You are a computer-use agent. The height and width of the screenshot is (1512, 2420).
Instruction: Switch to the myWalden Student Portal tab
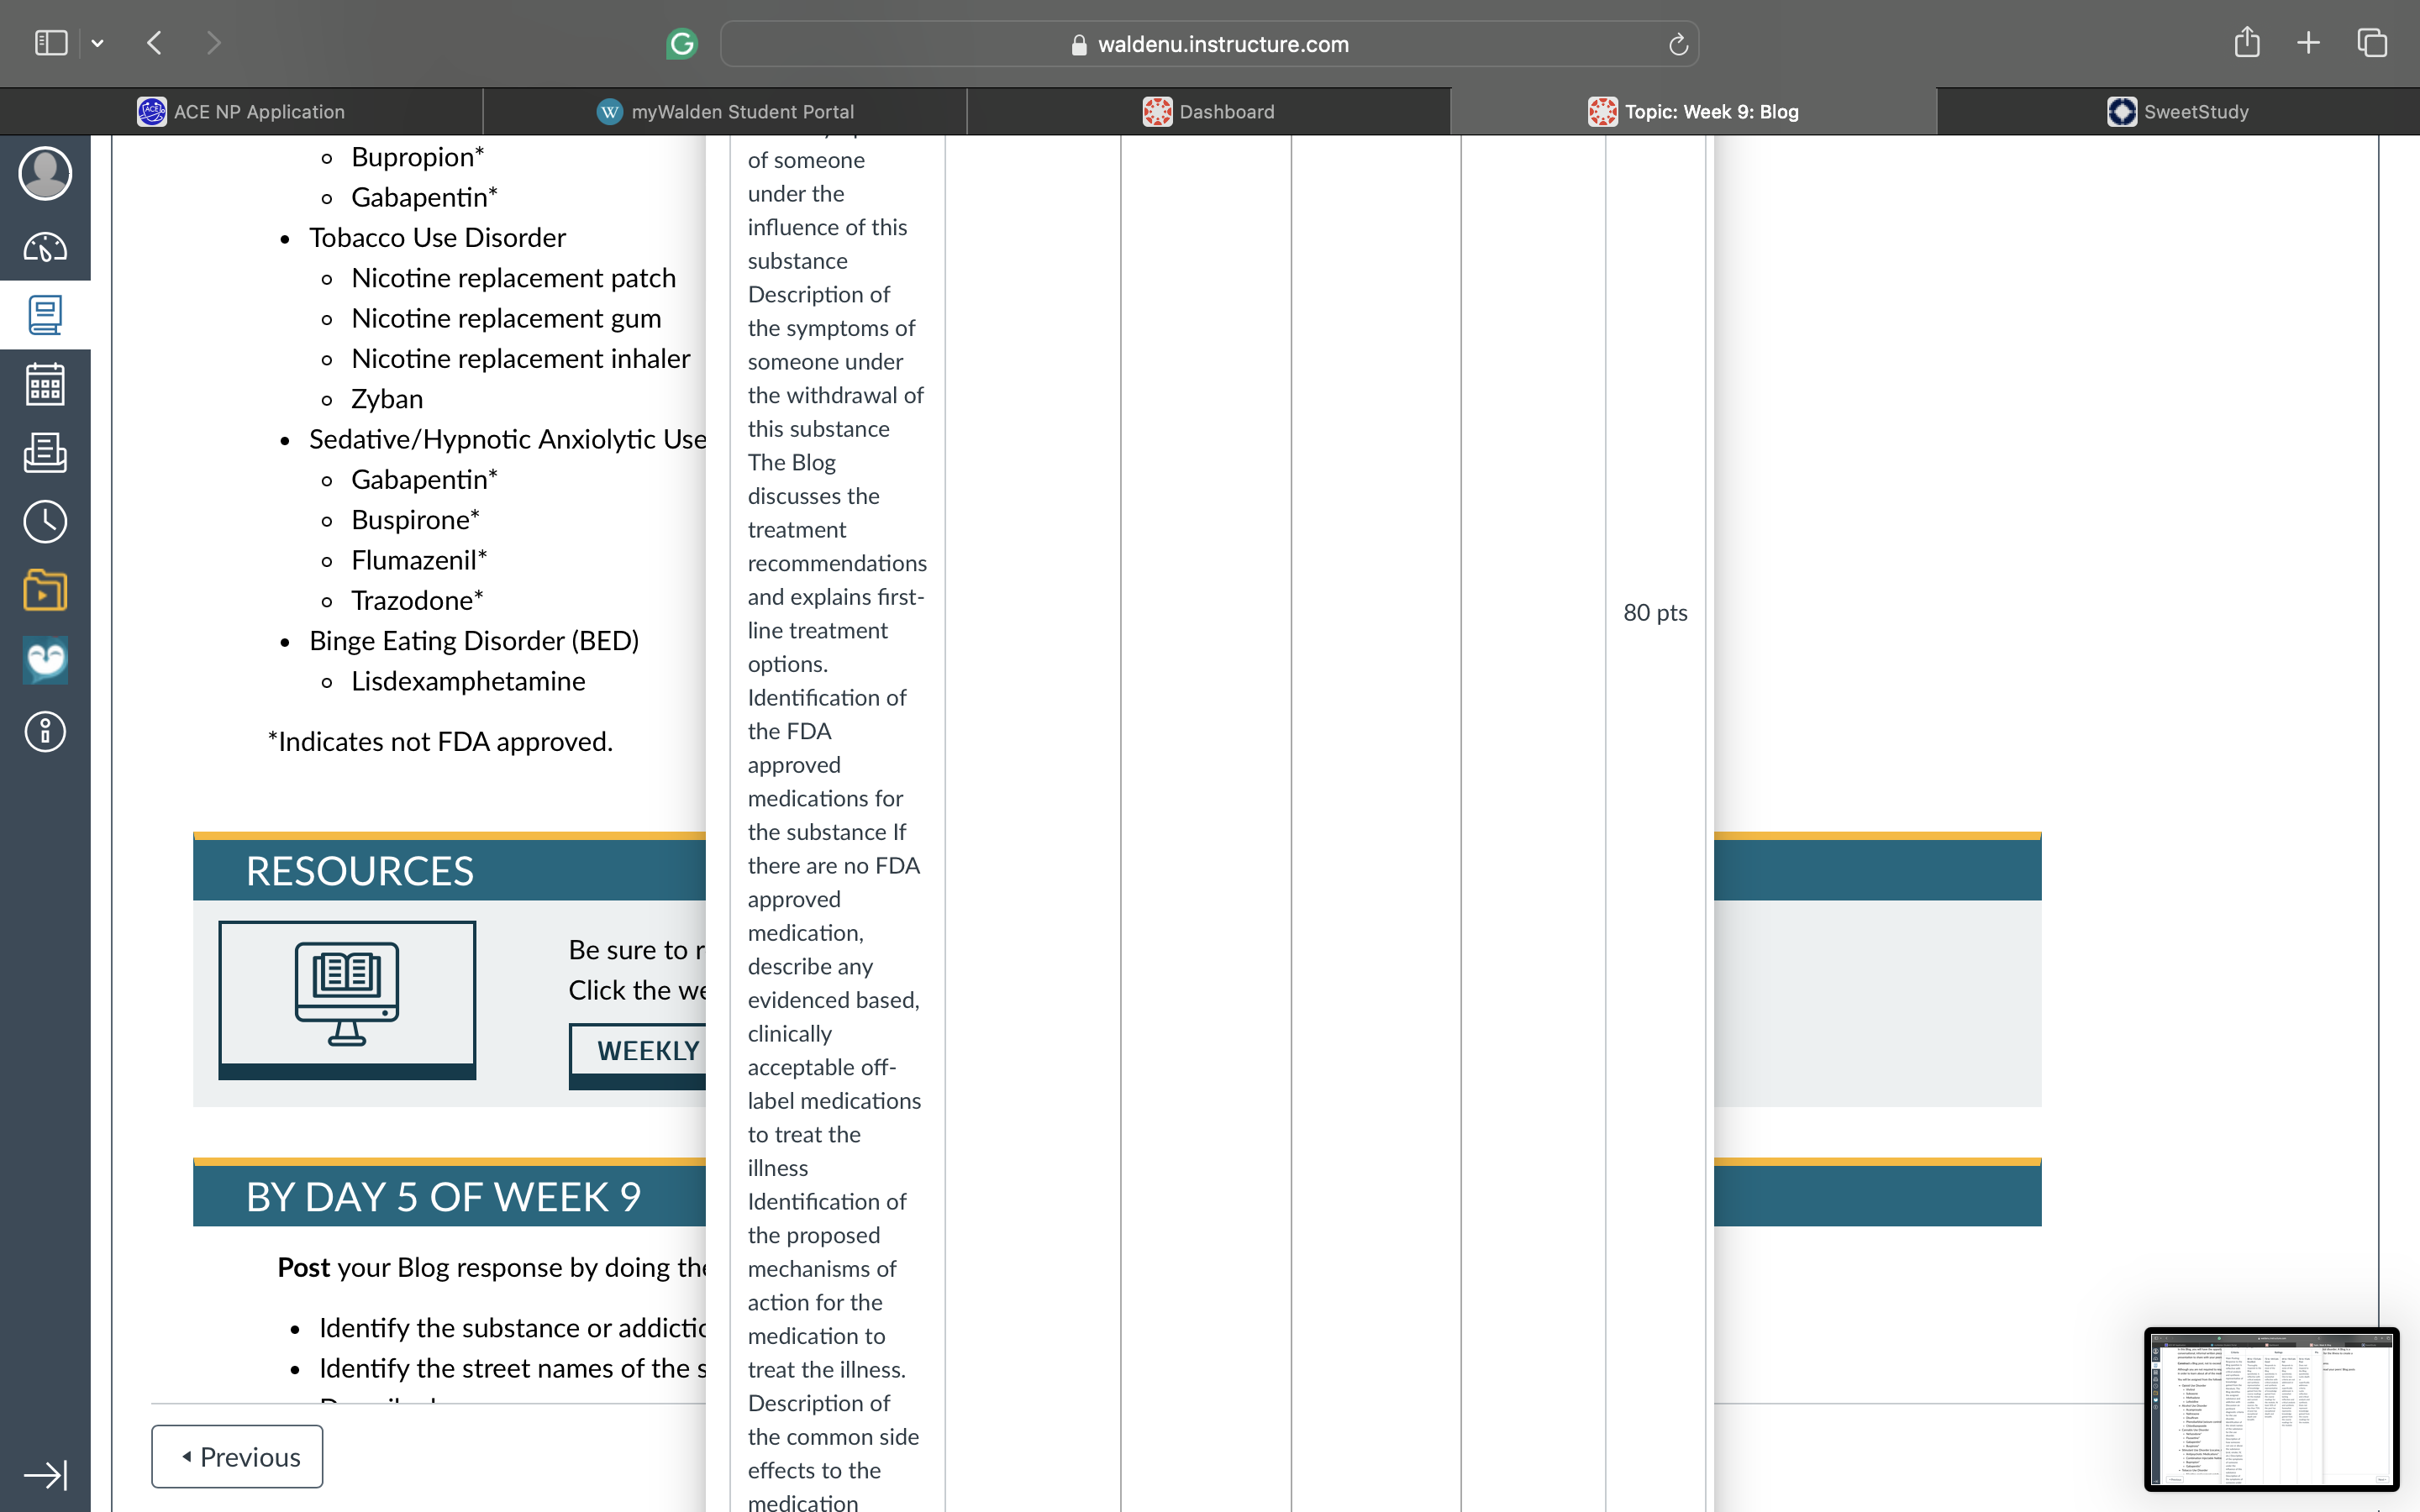[x=725, y=112]
